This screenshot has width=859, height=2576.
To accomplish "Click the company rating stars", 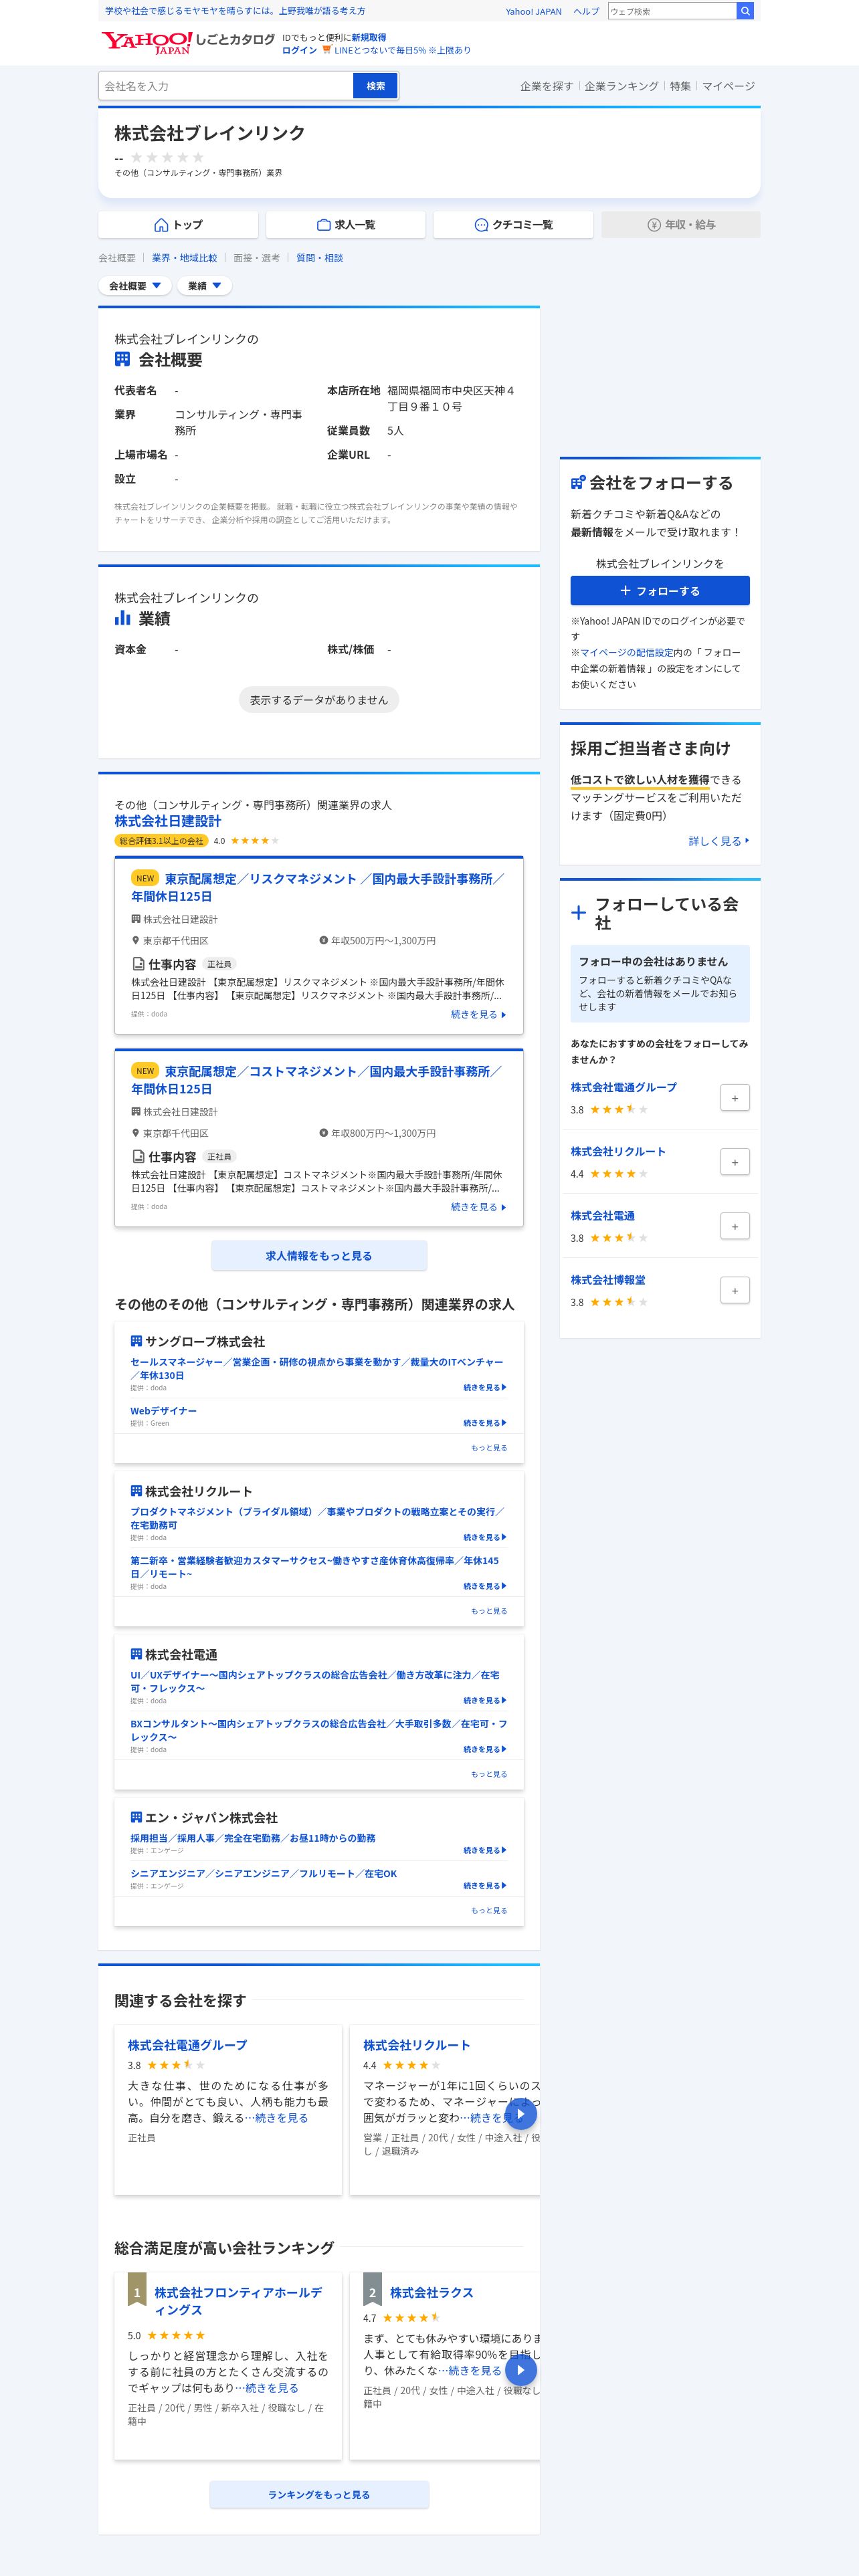I will click(x=167, y=158).
